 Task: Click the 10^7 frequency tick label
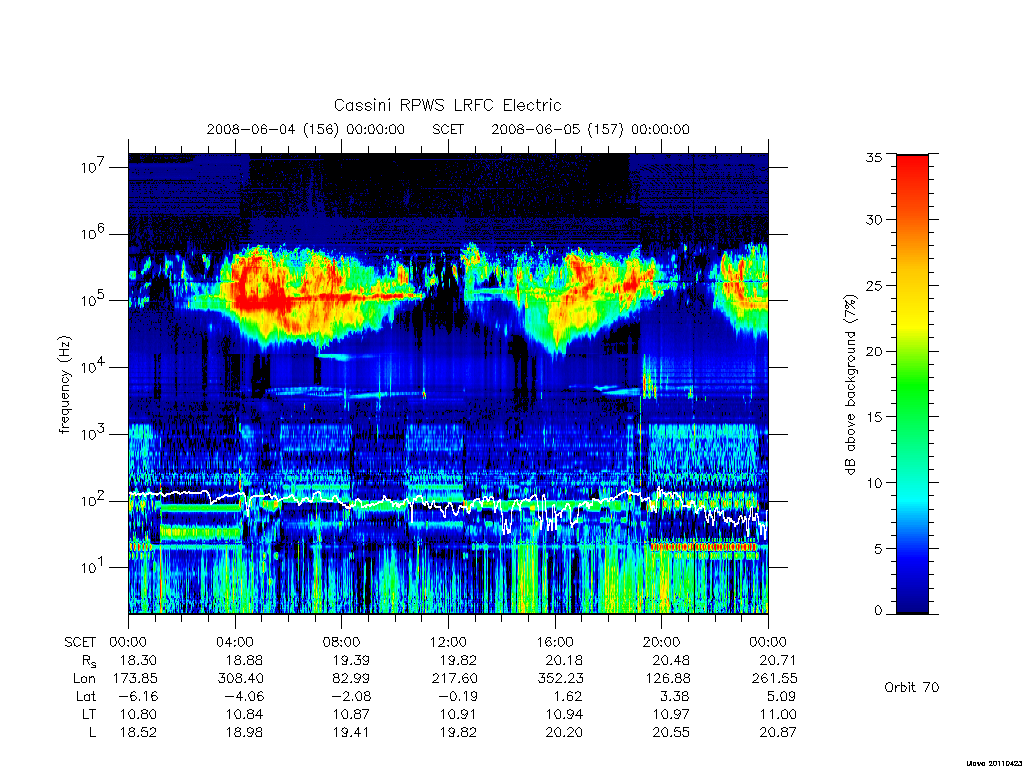[94, 167]
